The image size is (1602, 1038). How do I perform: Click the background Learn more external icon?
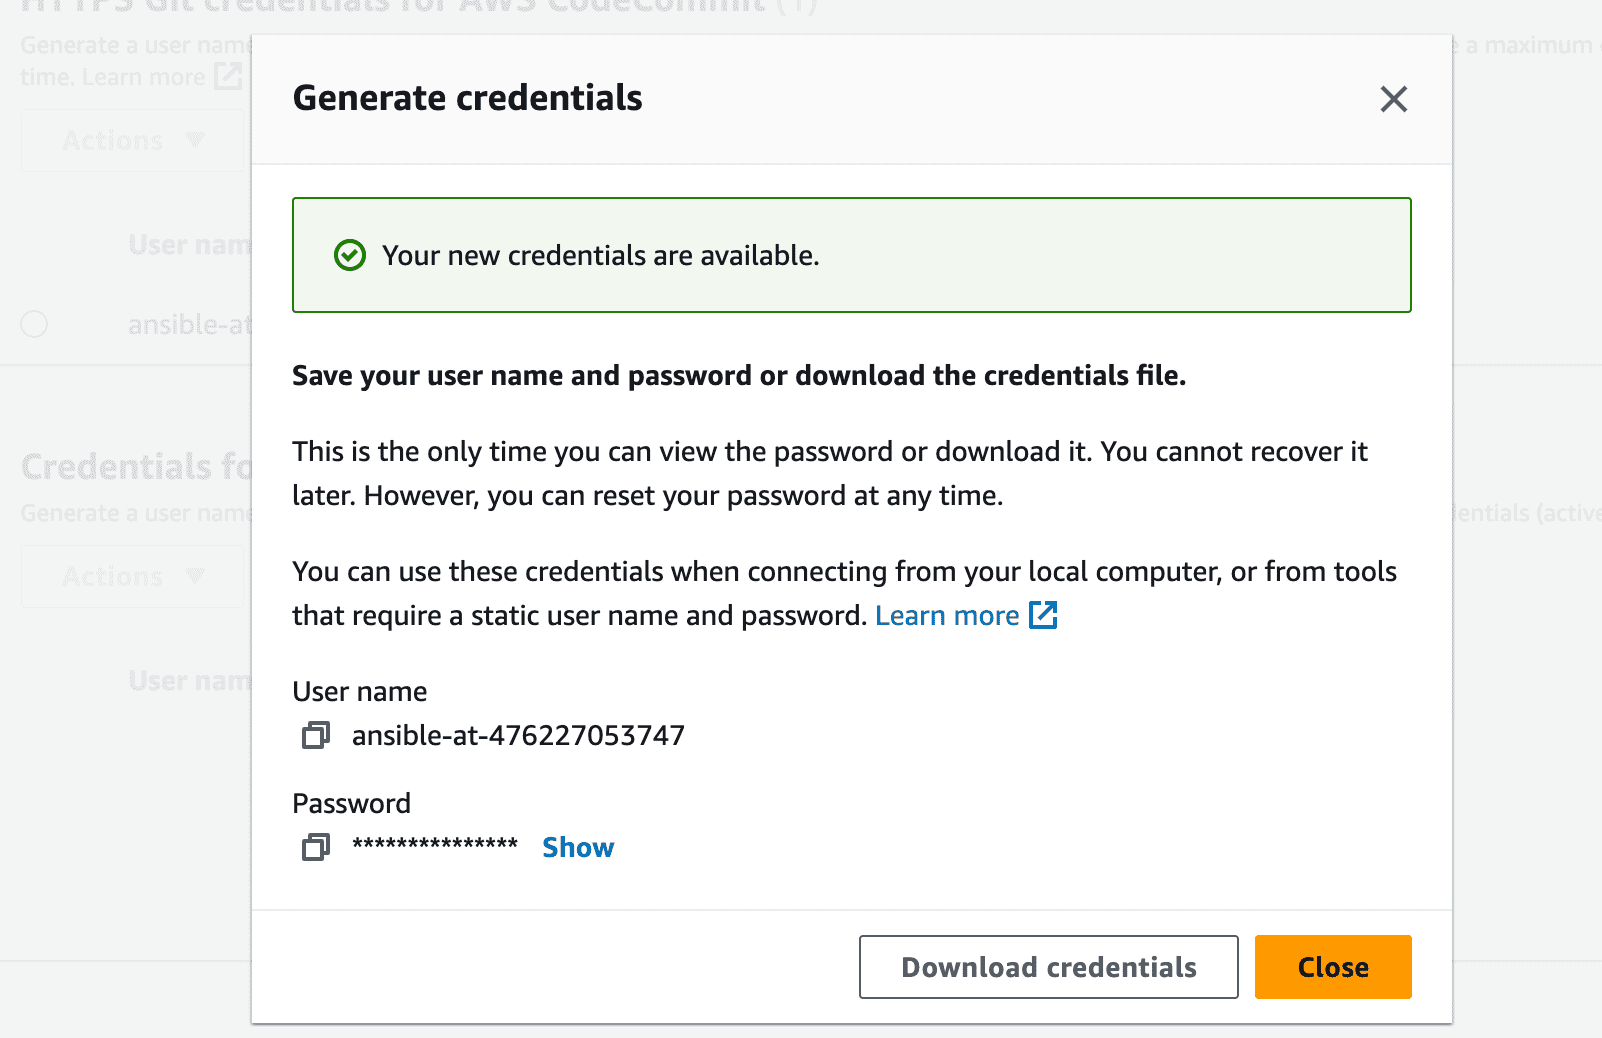(x=229, y=76)
